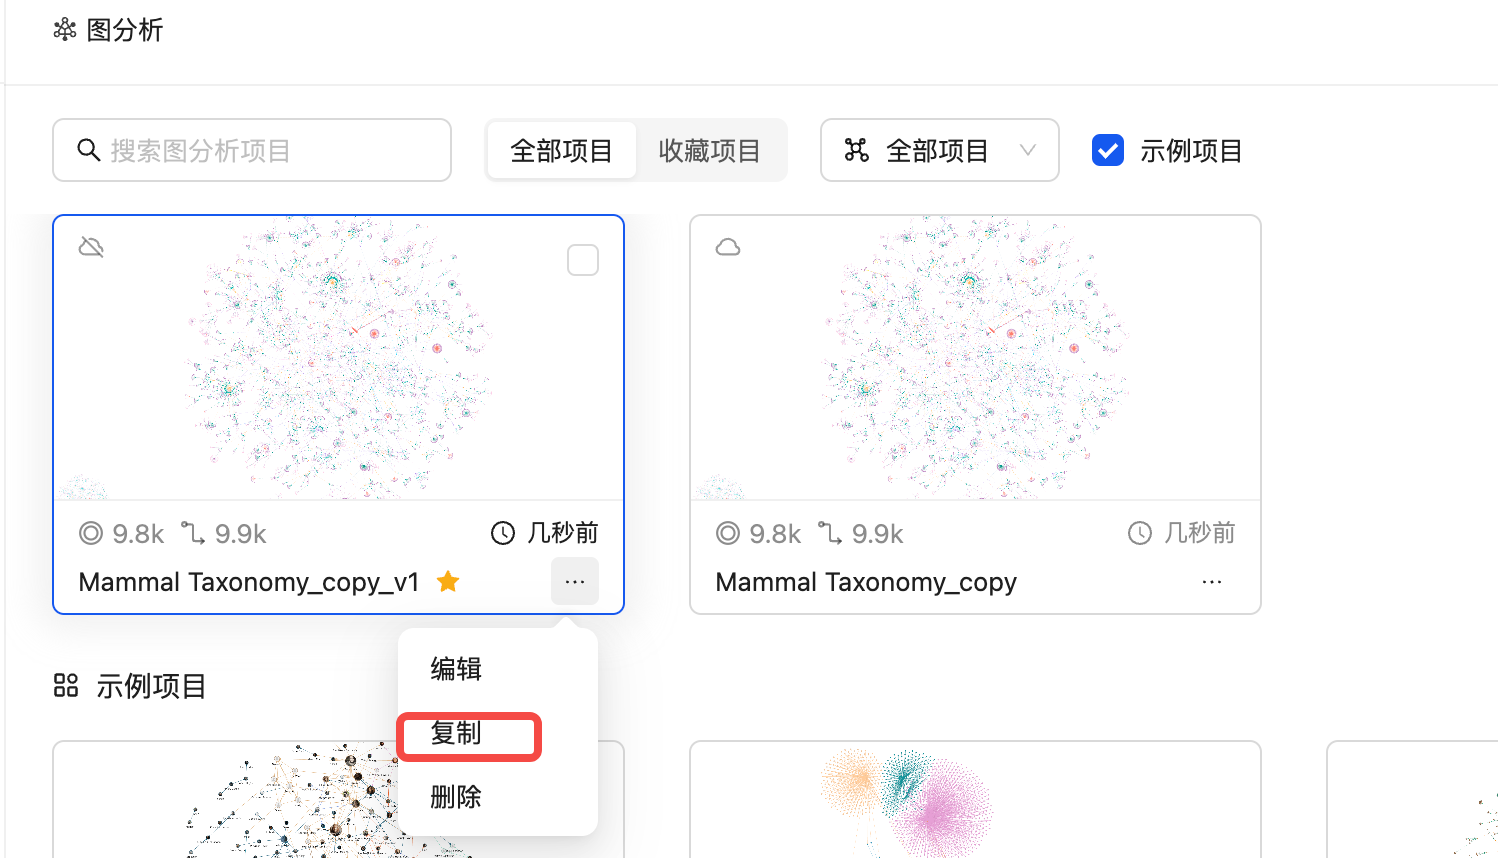The width and height of the screenshot is (1498, 858).
Task: Click the project-type icon in 全部项目 dropdown
Action: coord(857,150)
